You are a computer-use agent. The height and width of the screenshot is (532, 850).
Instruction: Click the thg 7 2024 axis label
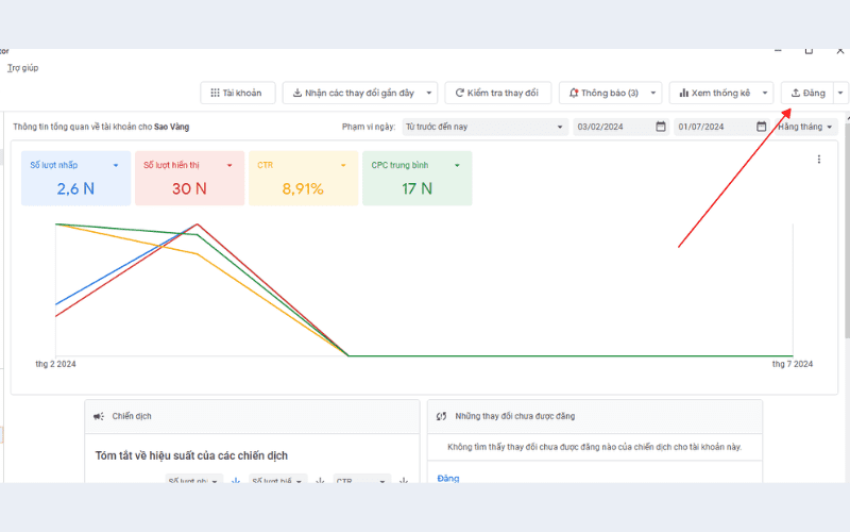(x=793, y=364)
